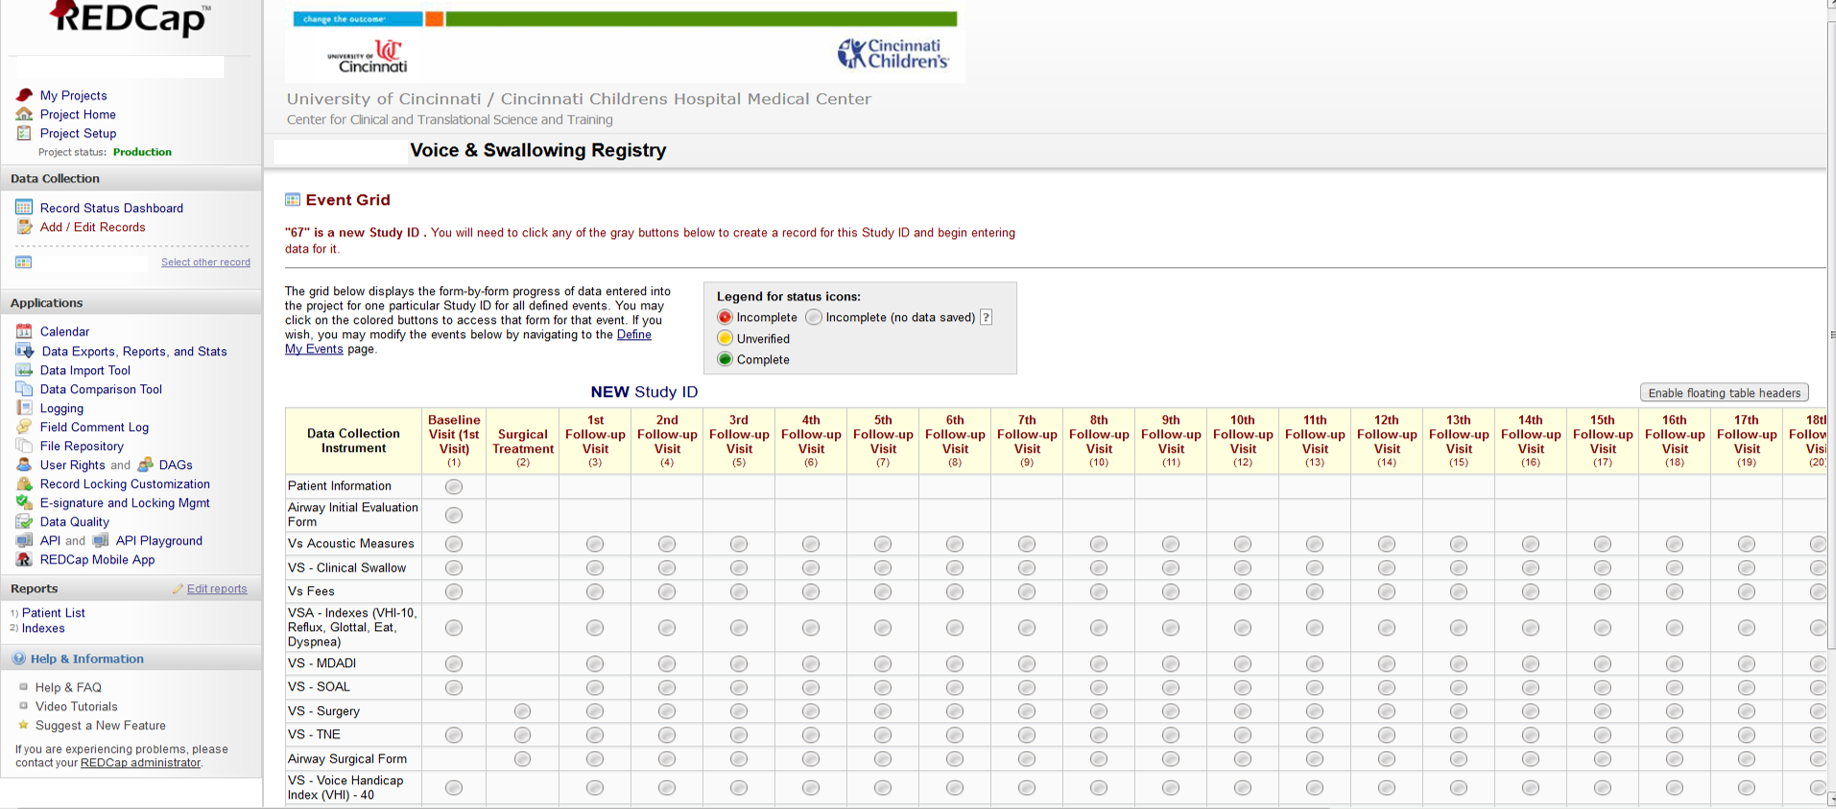
Task: Click the Data Import Tool icon
Action: [24, 370]
